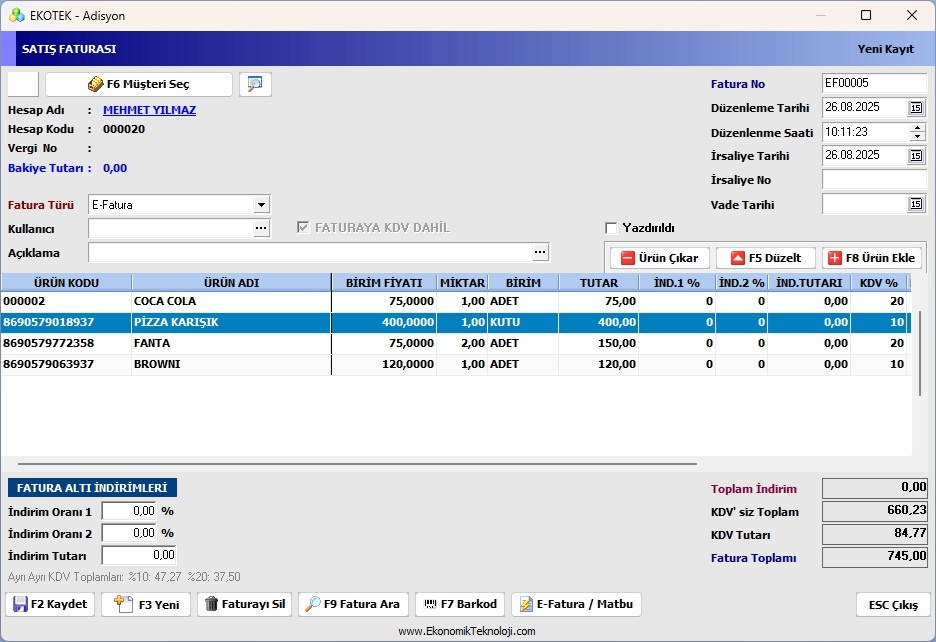Delete the invoice with Faturayı Sil
Screen dimensions: 936x642
pyautogui.click(x=245, y=604)
